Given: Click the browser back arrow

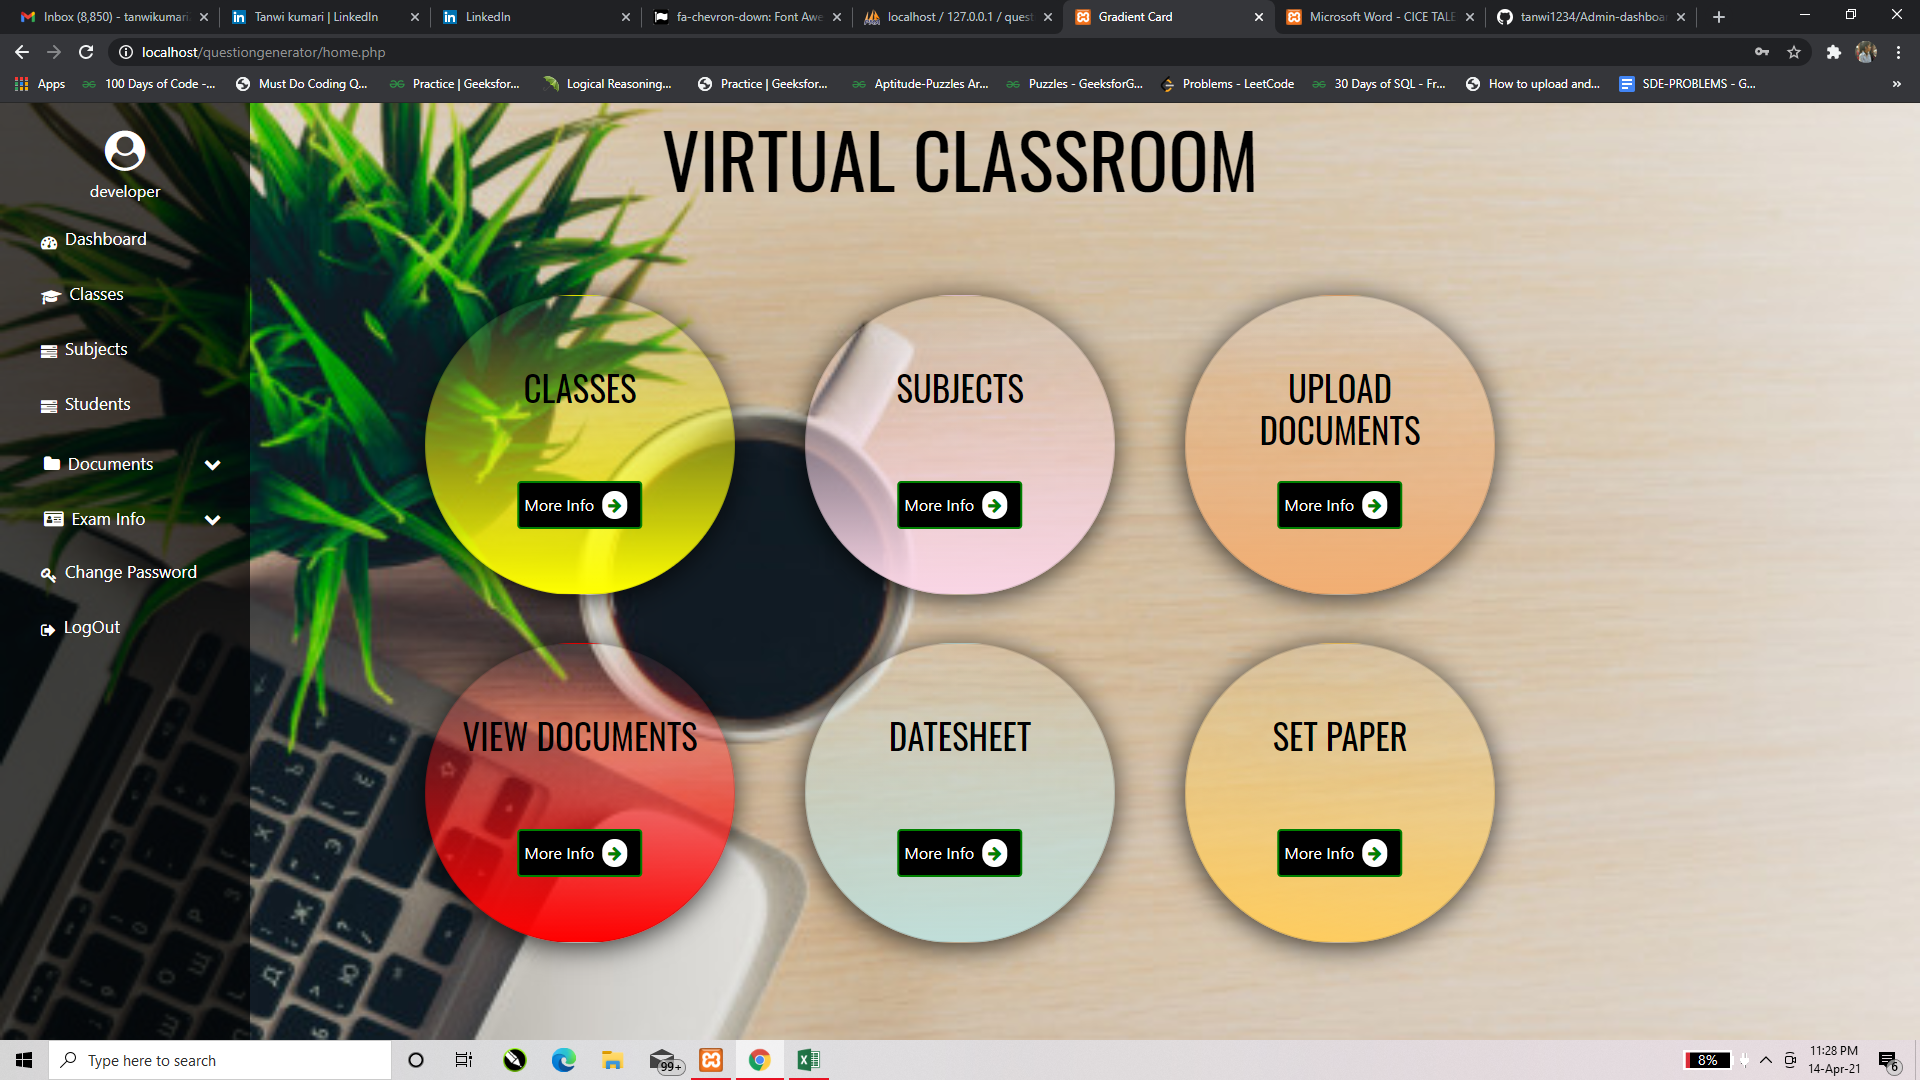Looking at the screenshot, I should tap(22, 52).
